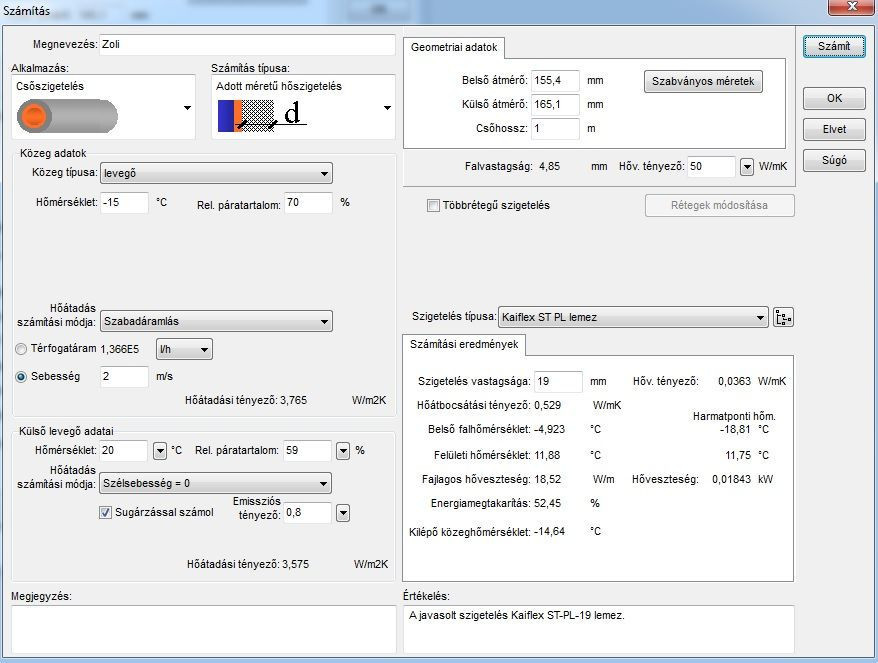Select the Térfogatáram radio button
The height and width of the screenshot is (663, 878).
pyautogui.click(x=21, y=349)
